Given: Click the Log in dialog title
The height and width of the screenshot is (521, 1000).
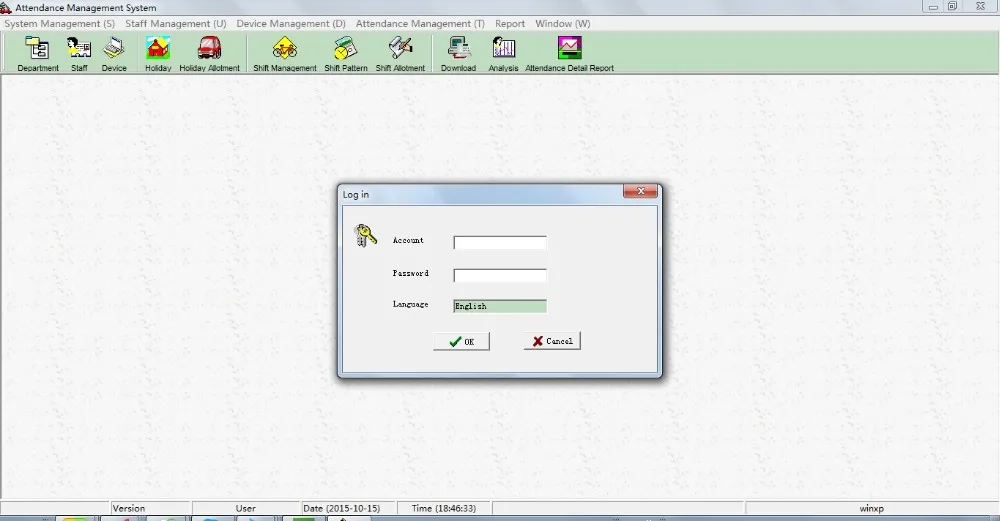Looking at the screenshot, I should coord(356,194).
